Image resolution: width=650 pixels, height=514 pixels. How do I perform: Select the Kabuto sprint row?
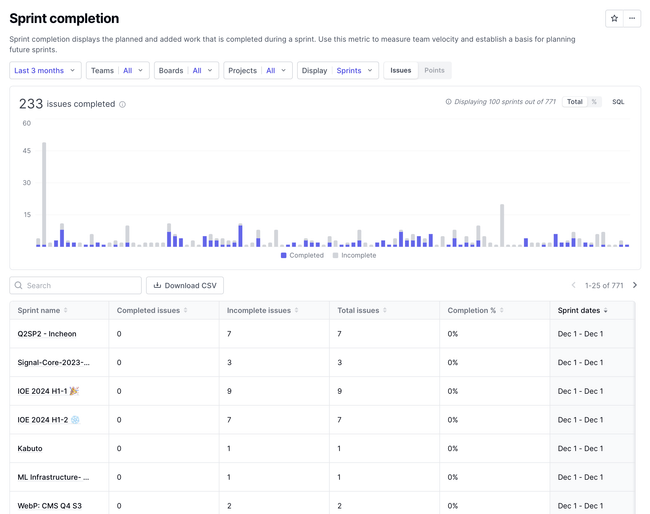tap(322, 448)
